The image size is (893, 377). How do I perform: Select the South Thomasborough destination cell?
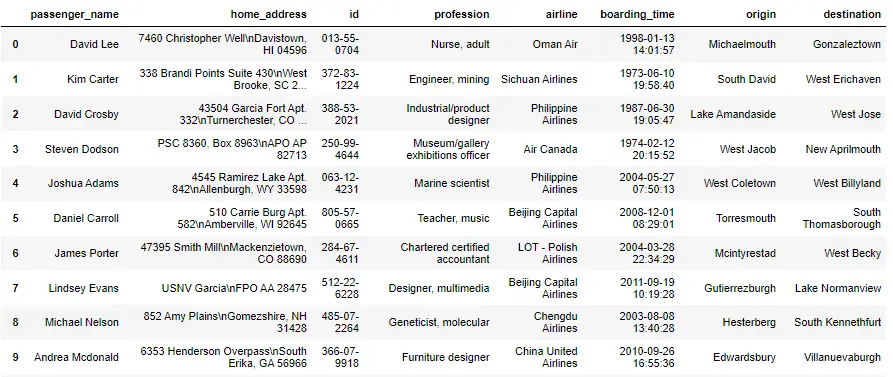(x=842, y=218)
